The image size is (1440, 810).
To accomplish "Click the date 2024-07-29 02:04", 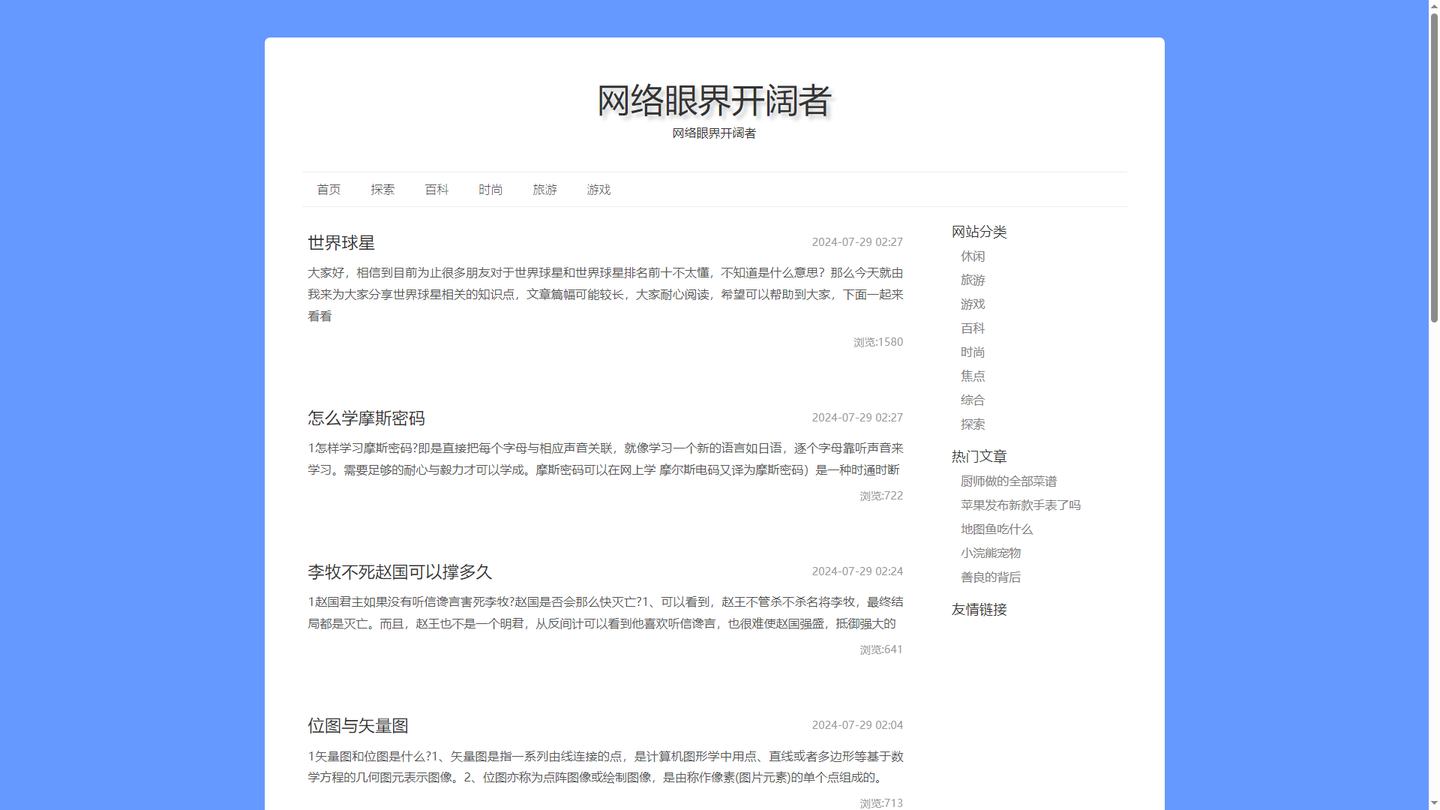I will tap(857, 725).
